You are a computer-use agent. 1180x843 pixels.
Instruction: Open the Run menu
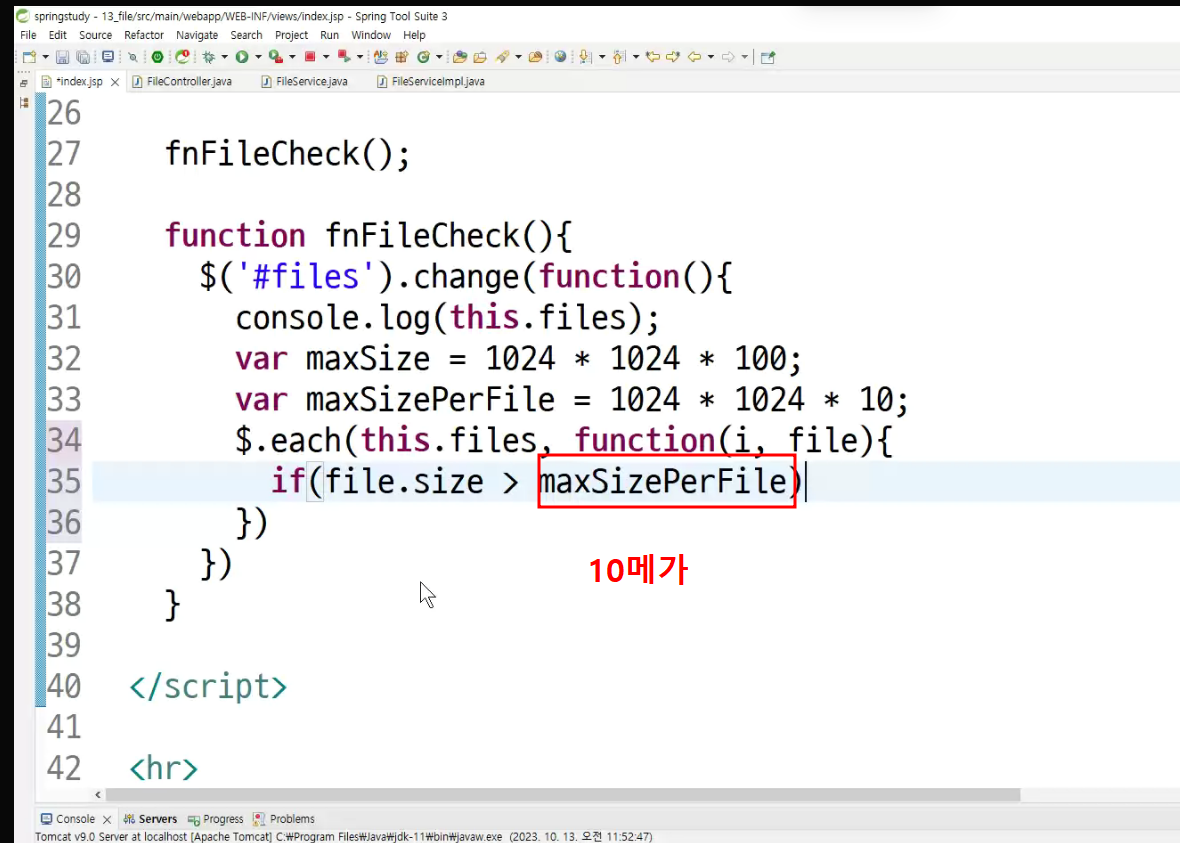point(330,35)
